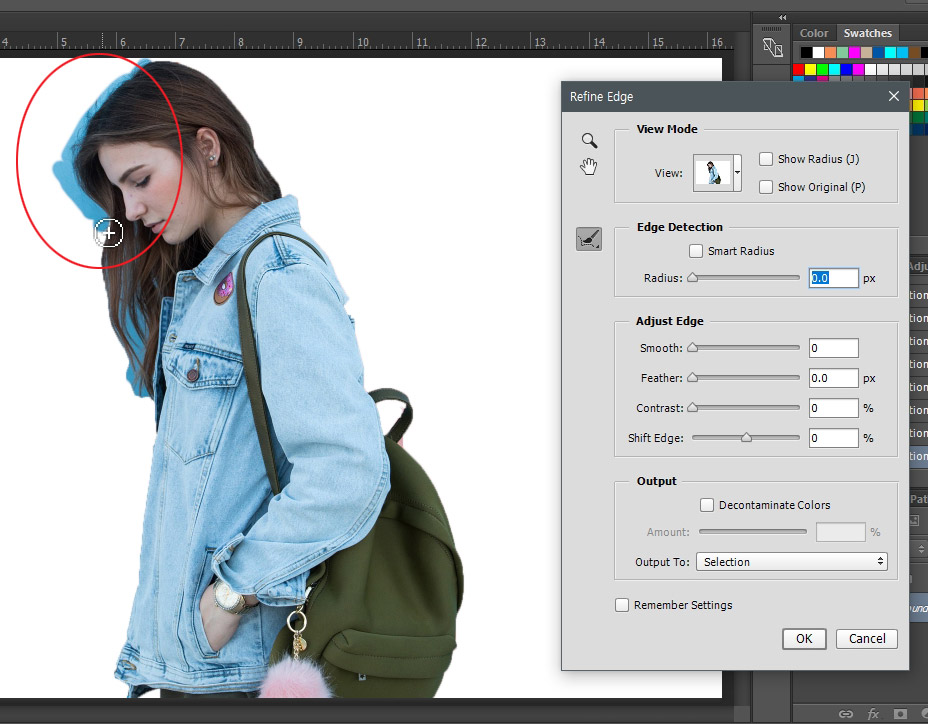The width and height of the screenshot is (928, 724).
Task: Click the Feather slider handle
Action: point(692,378)
